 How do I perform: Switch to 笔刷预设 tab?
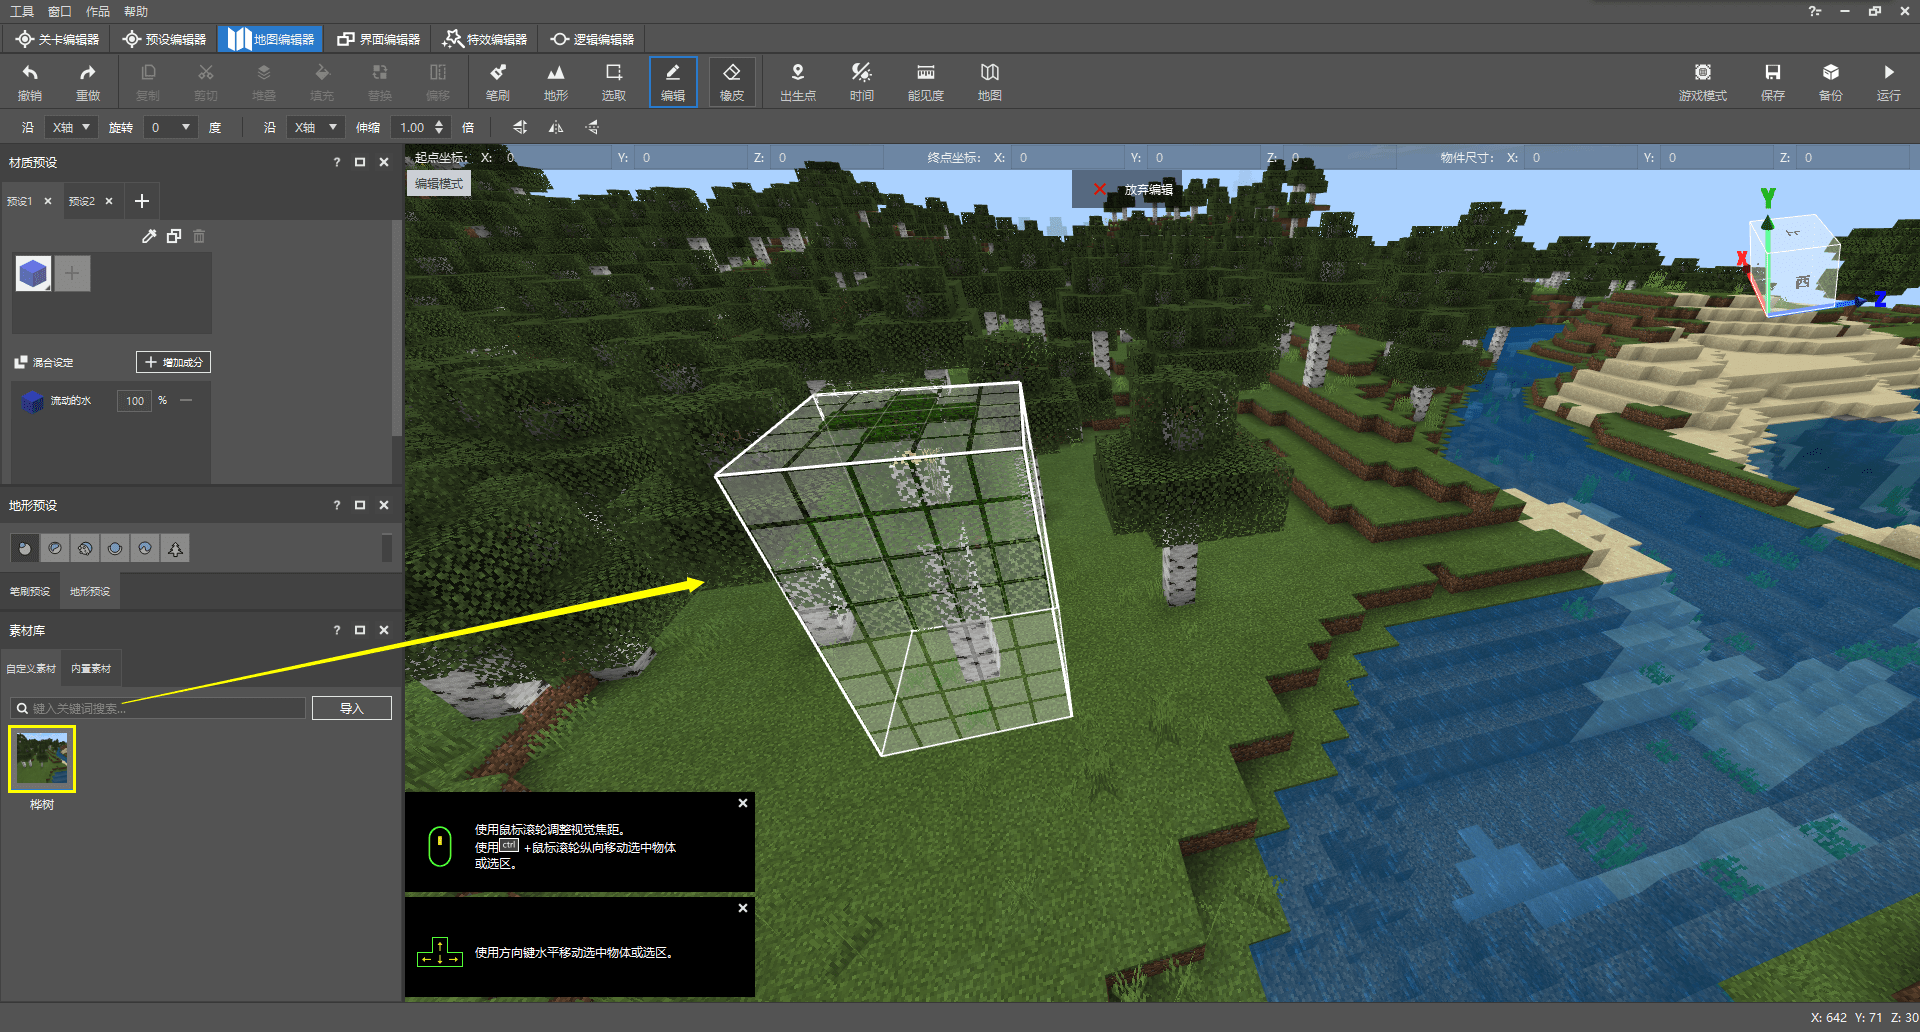pos(30,591)
